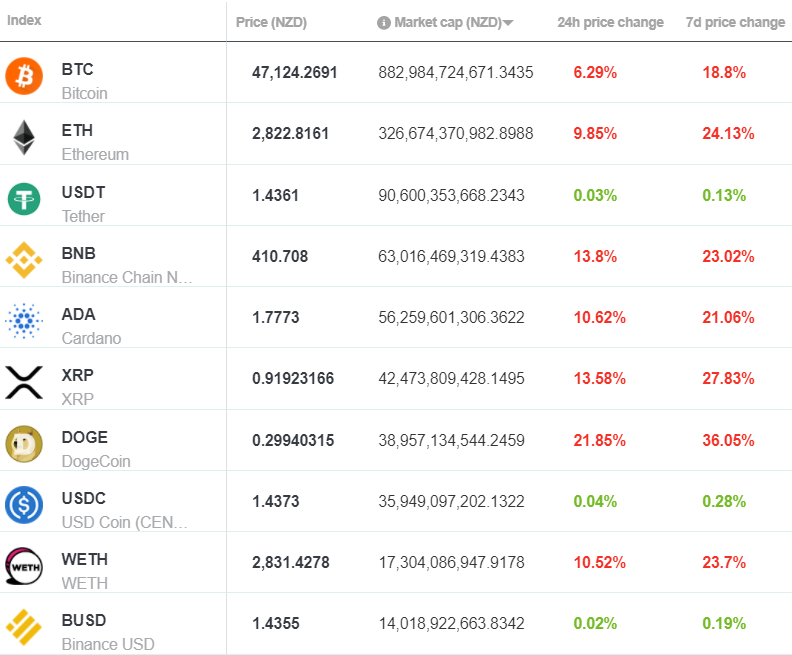The width and height of the screenshot is (792, 655).
Task: Open the ETH ticker link
Action: [x=77, y=130]
